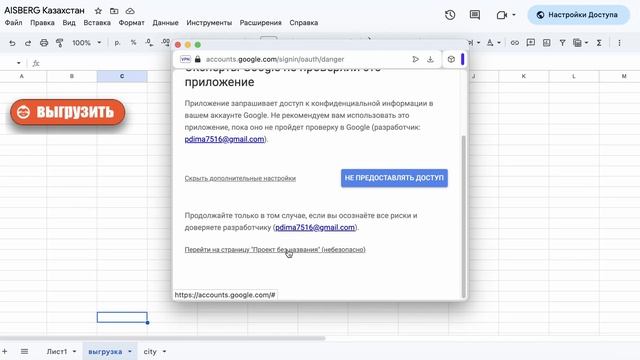Click the popup's send arrow icon
The width and height of the screenshot is (640, 360).
(415, 59)
